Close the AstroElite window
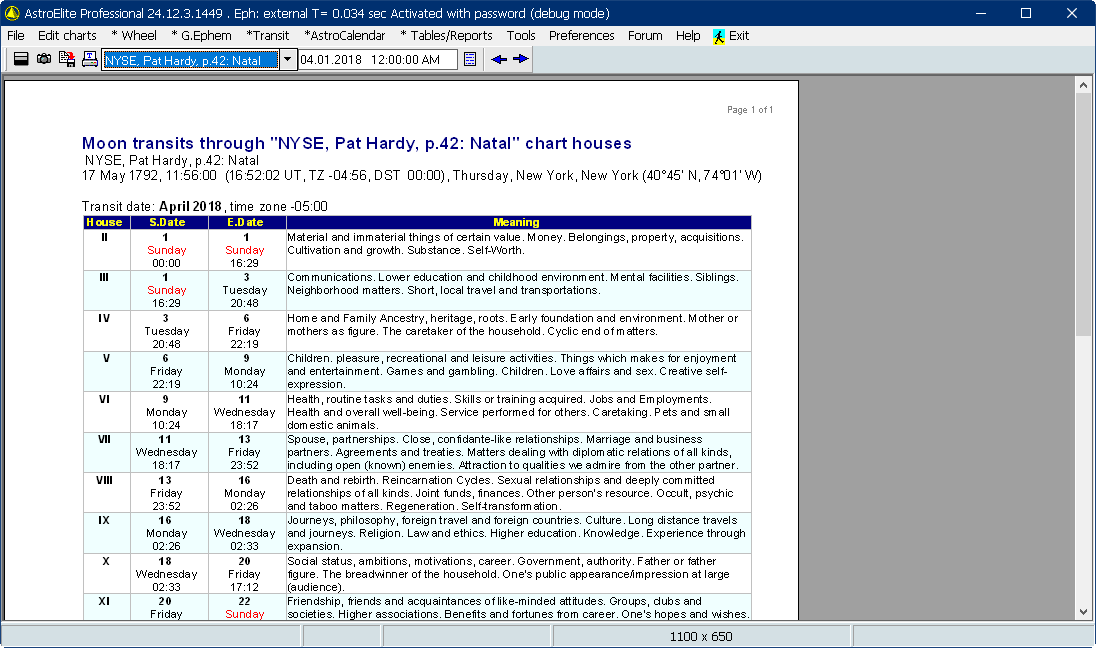 [1072, 13]
